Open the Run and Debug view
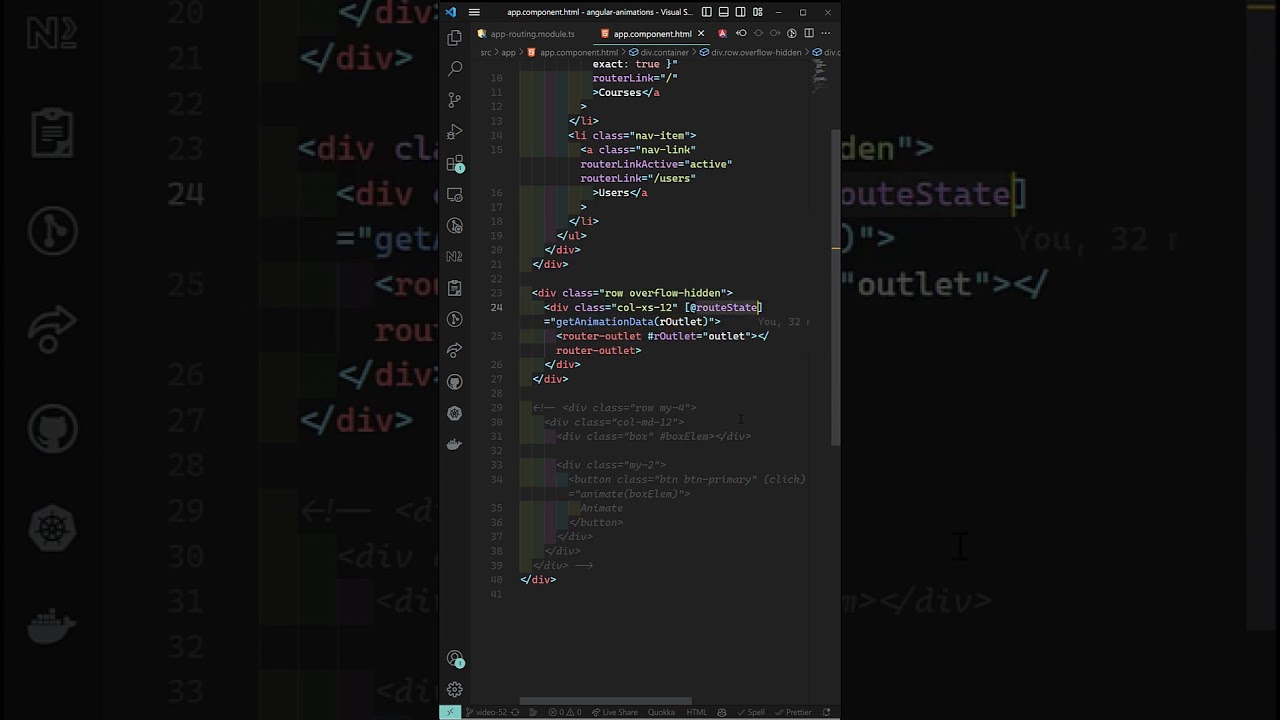The height and width of the screenshot is (720, 1280). tap(455, 132)
